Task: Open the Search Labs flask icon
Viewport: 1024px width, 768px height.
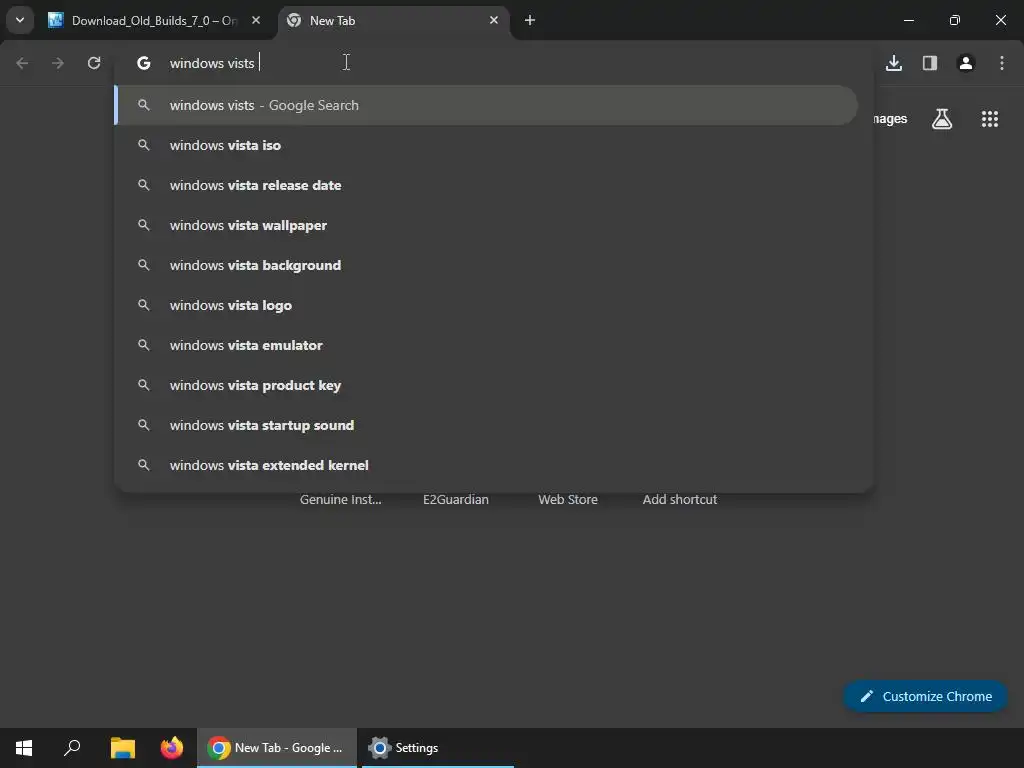Action: (x=942, y=119)
